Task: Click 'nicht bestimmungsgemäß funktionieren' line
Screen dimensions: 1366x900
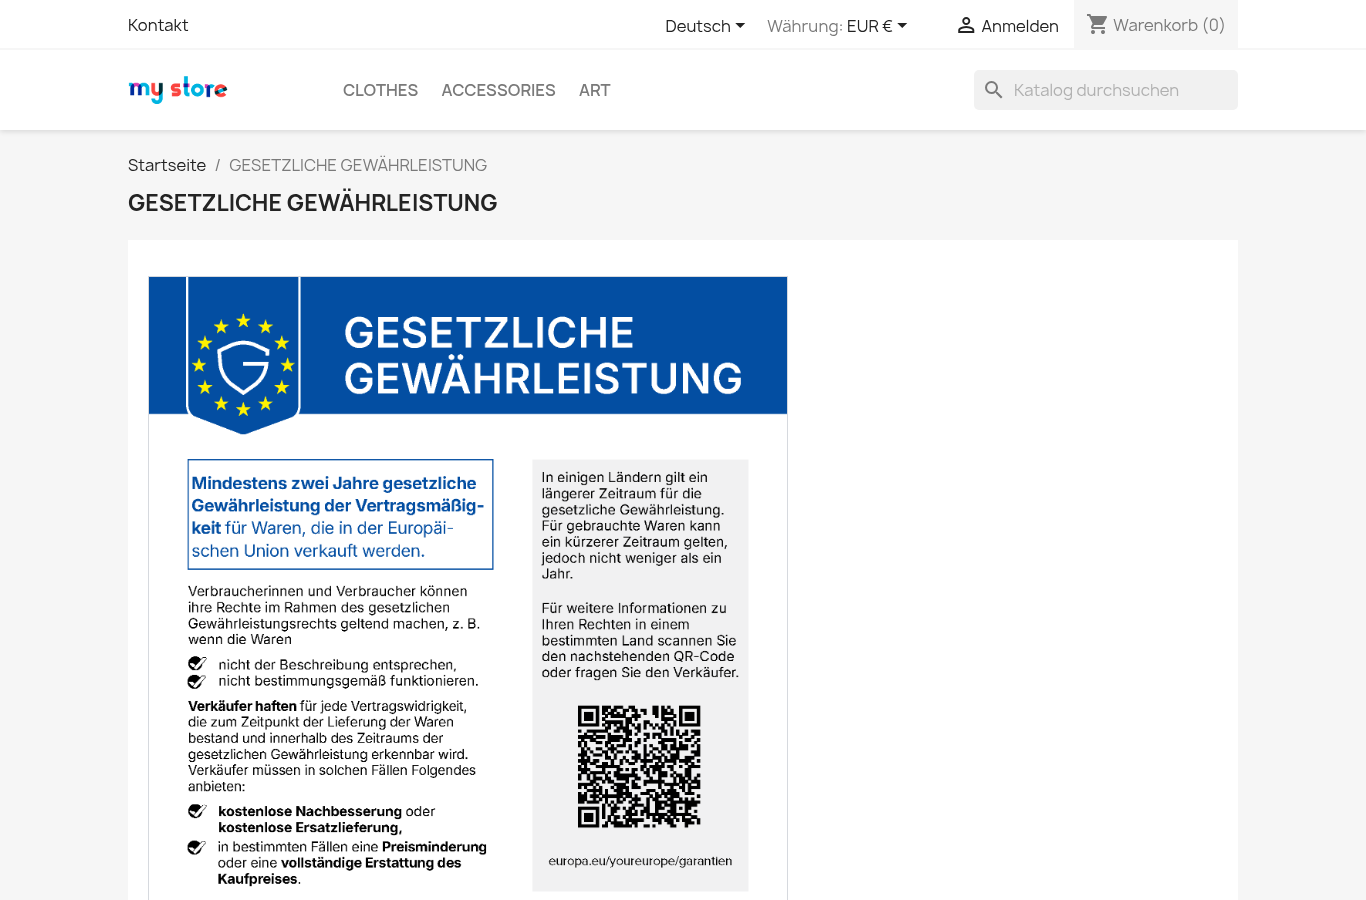Action: click(x=348, y=681)
